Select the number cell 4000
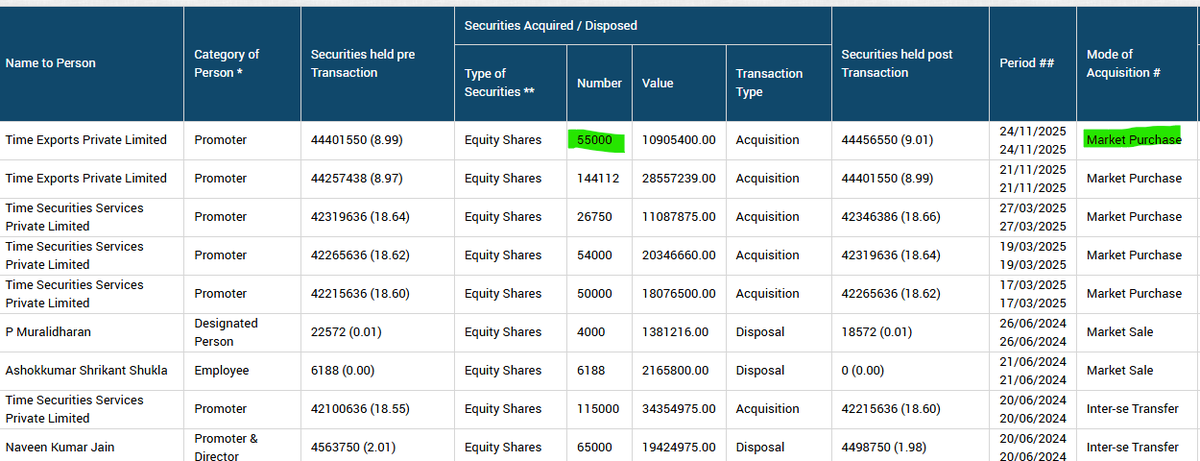Screen dimensions: 1200x461 [x=591, y=331]
